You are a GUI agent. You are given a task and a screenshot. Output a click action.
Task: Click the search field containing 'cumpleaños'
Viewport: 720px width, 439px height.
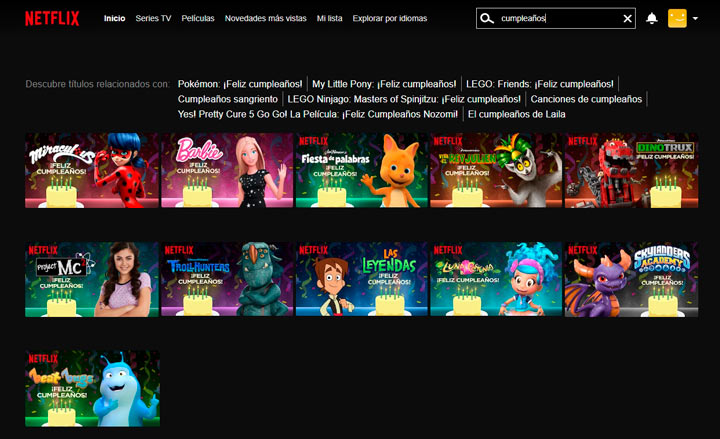tap(556, 18)
